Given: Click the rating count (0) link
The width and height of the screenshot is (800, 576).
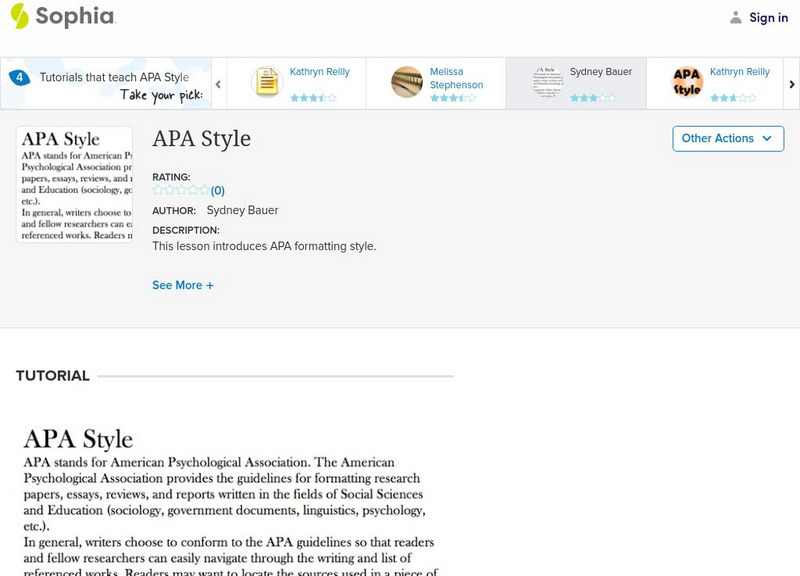Looking at the screenshot, I should tap(218, 190).
